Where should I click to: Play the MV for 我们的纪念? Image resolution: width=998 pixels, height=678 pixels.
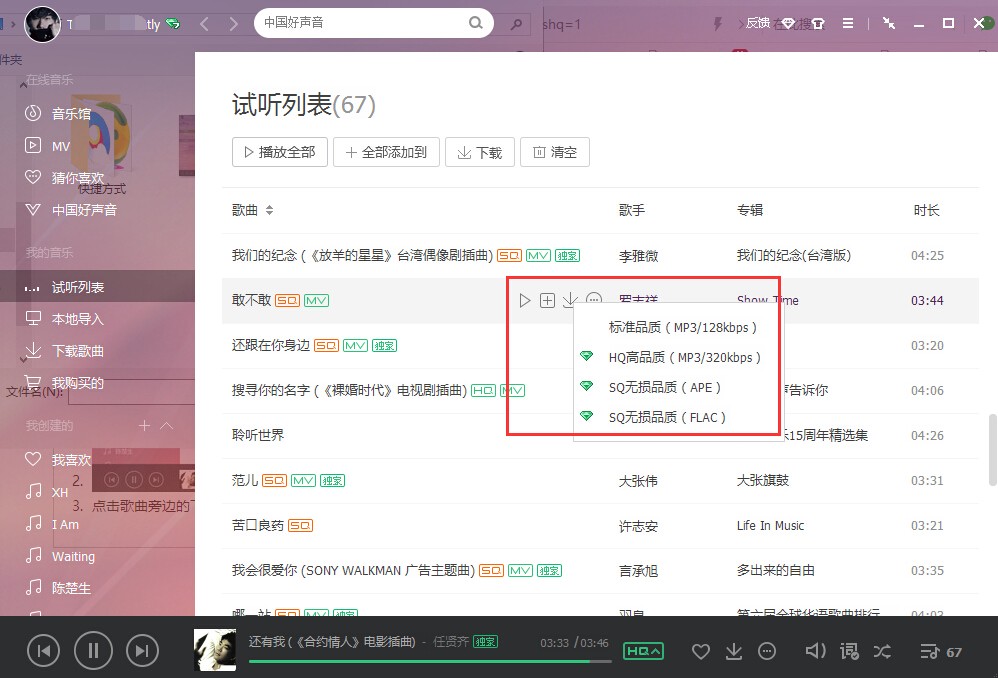pyautogui.click(x=539, y=255)
